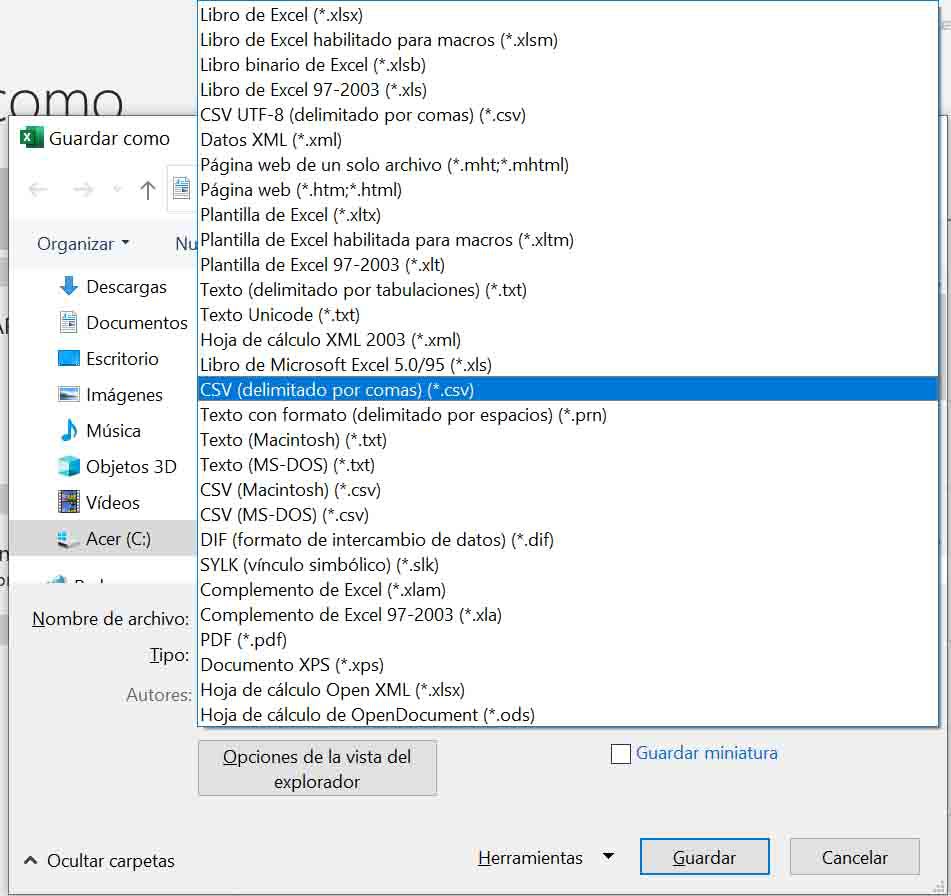
Task: Pick Hoja de cálculo Open XML (*.xlsx)
Action: tap(568, 690)
